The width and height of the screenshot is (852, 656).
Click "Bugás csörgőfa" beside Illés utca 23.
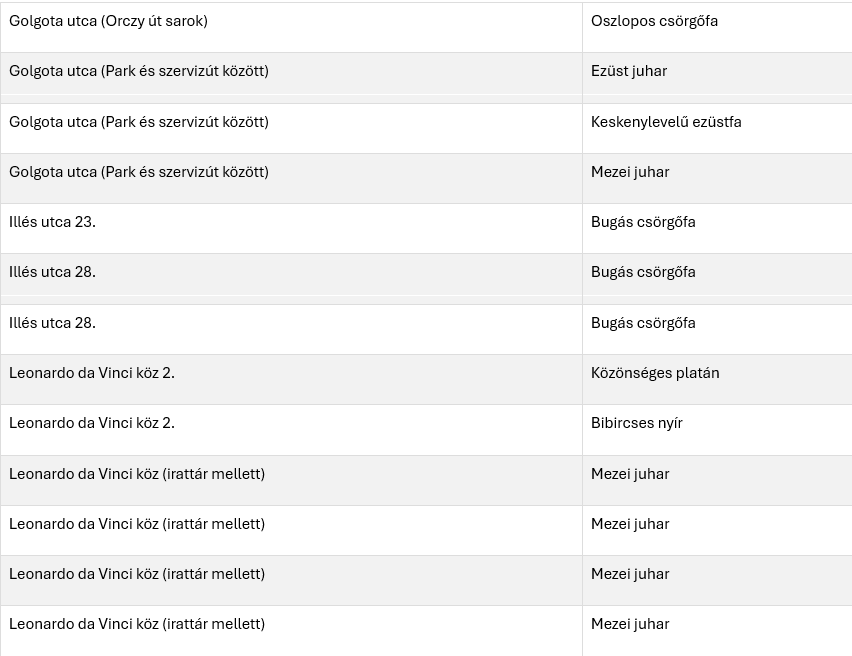point(643,222)
